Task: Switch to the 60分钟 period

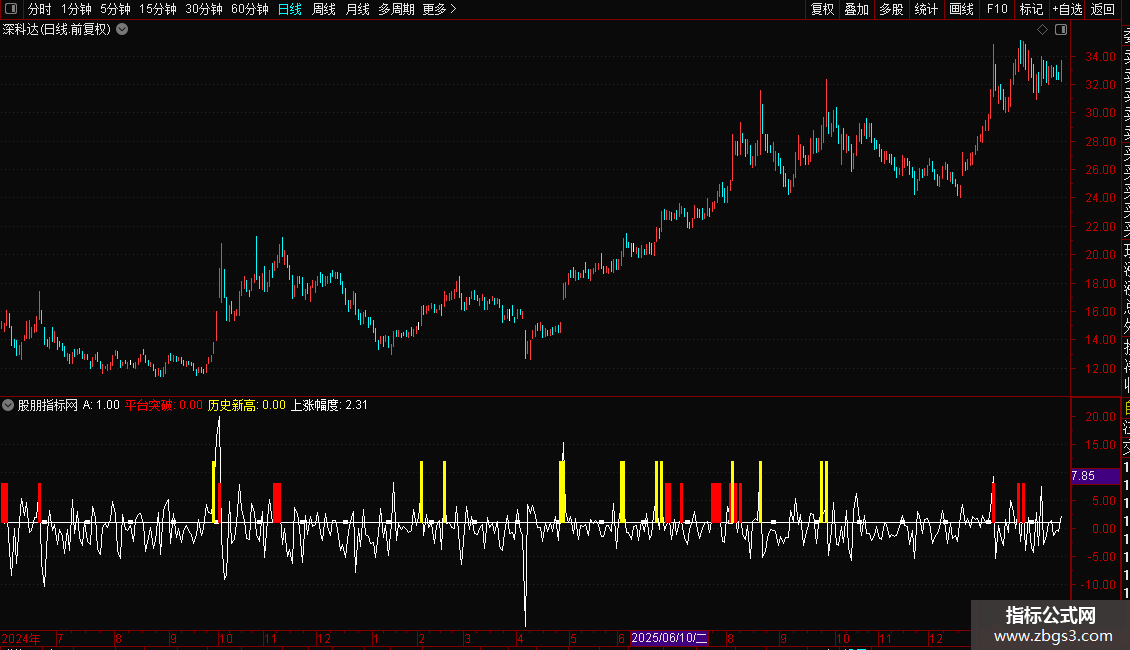Action: click(x=249, y=9)
